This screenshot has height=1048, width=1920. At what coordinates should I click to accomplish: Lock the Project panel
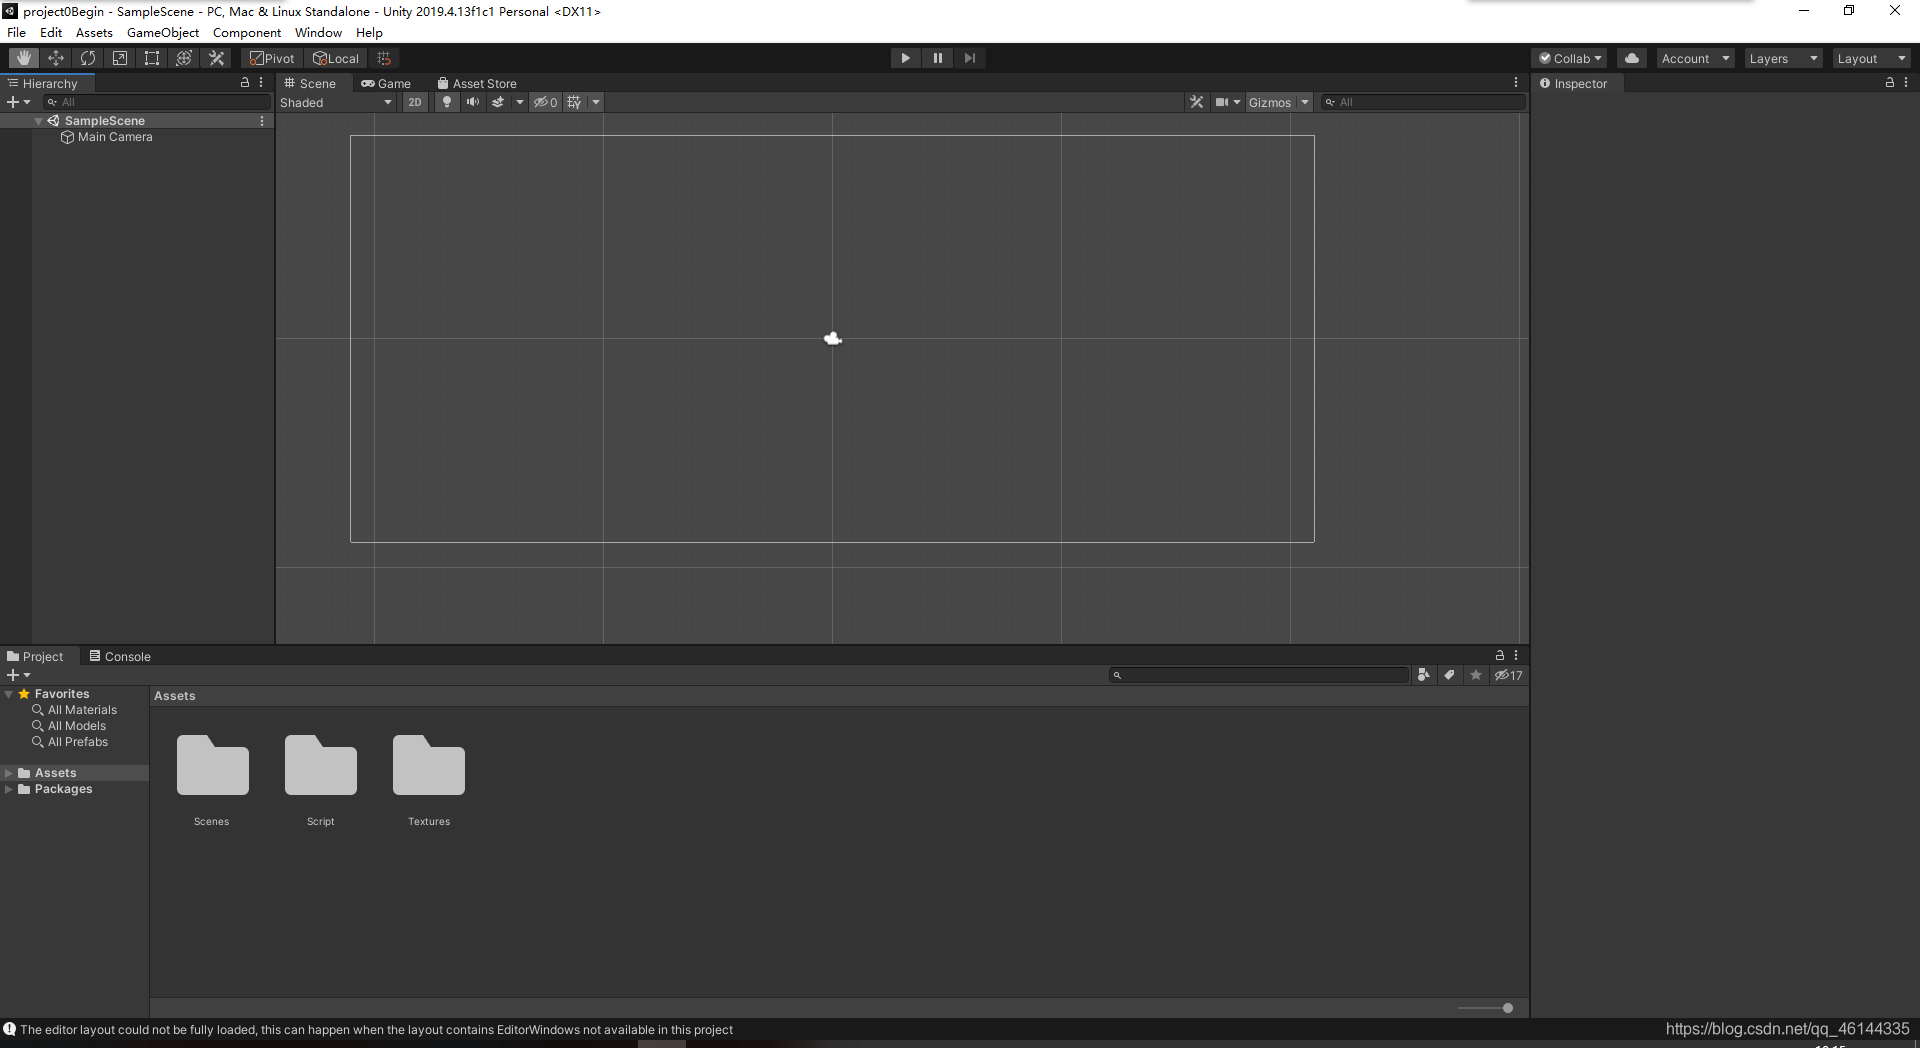pos(1500,656)
